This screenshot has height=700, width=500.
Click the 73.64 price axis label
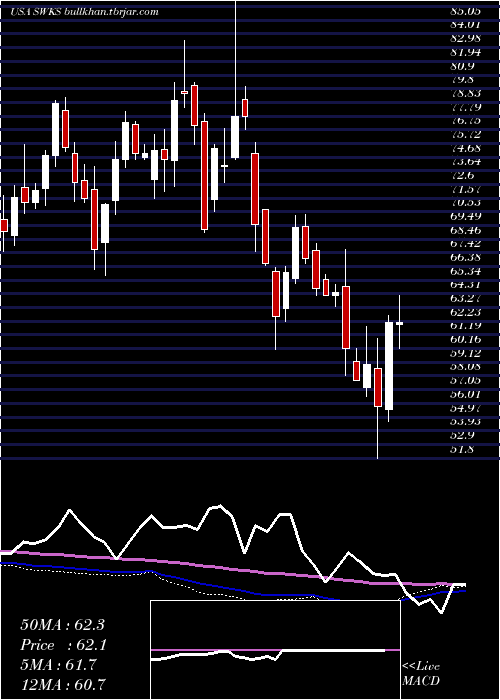pos(465,162)
